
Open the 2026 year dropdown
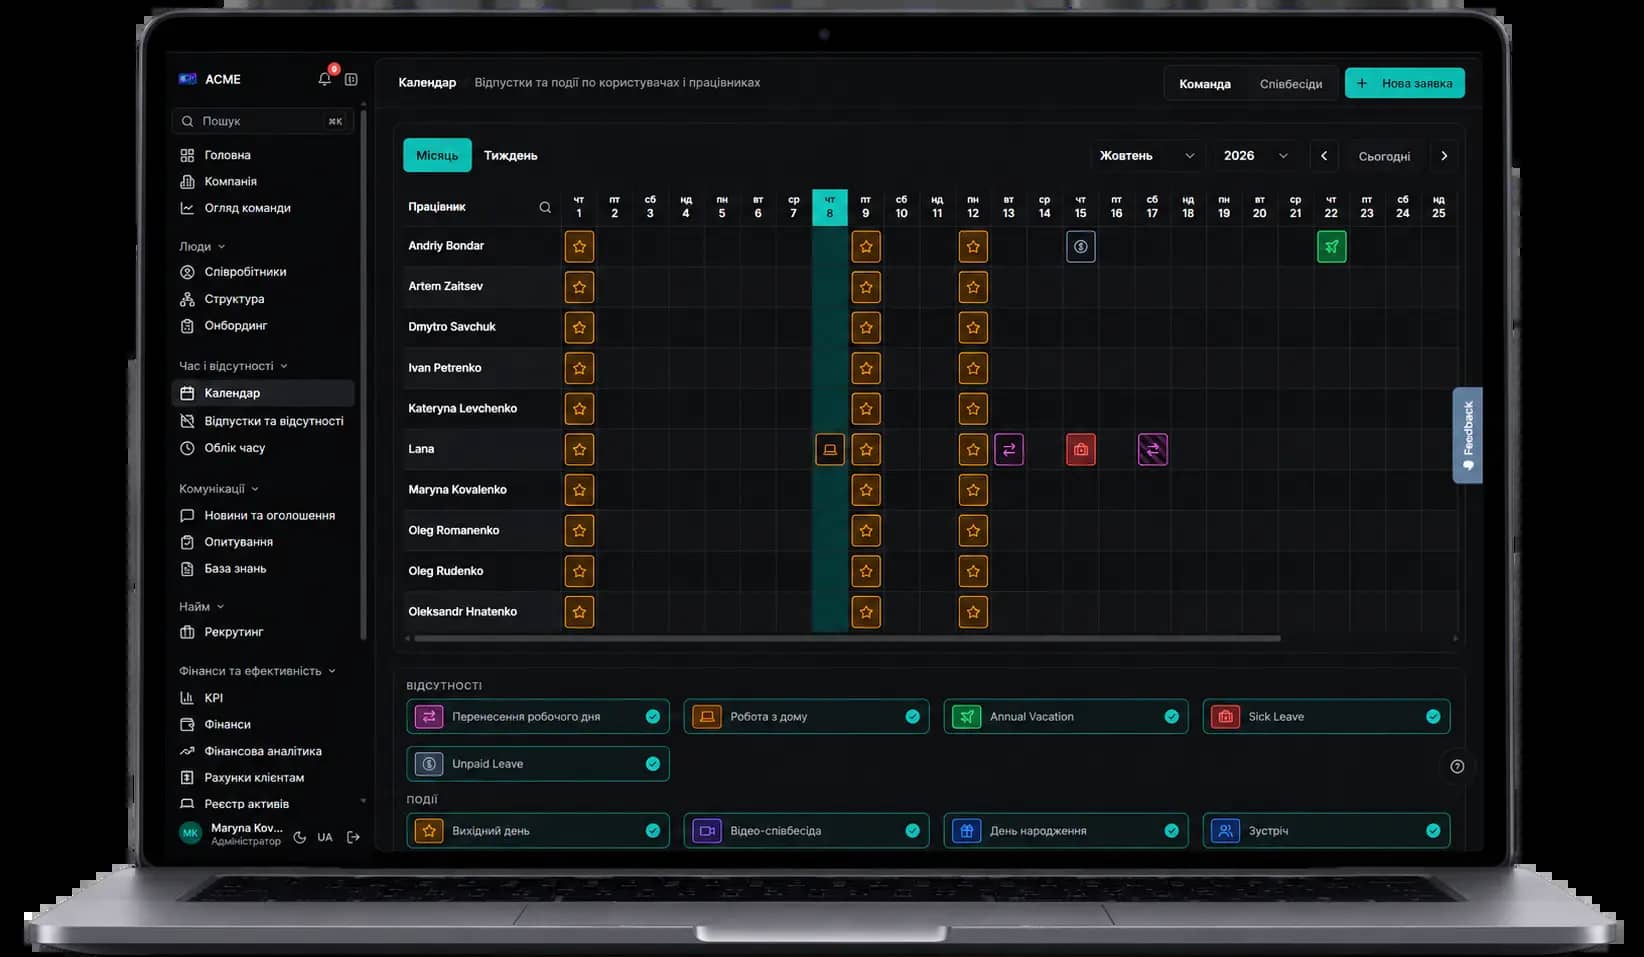click(1255, 156)
